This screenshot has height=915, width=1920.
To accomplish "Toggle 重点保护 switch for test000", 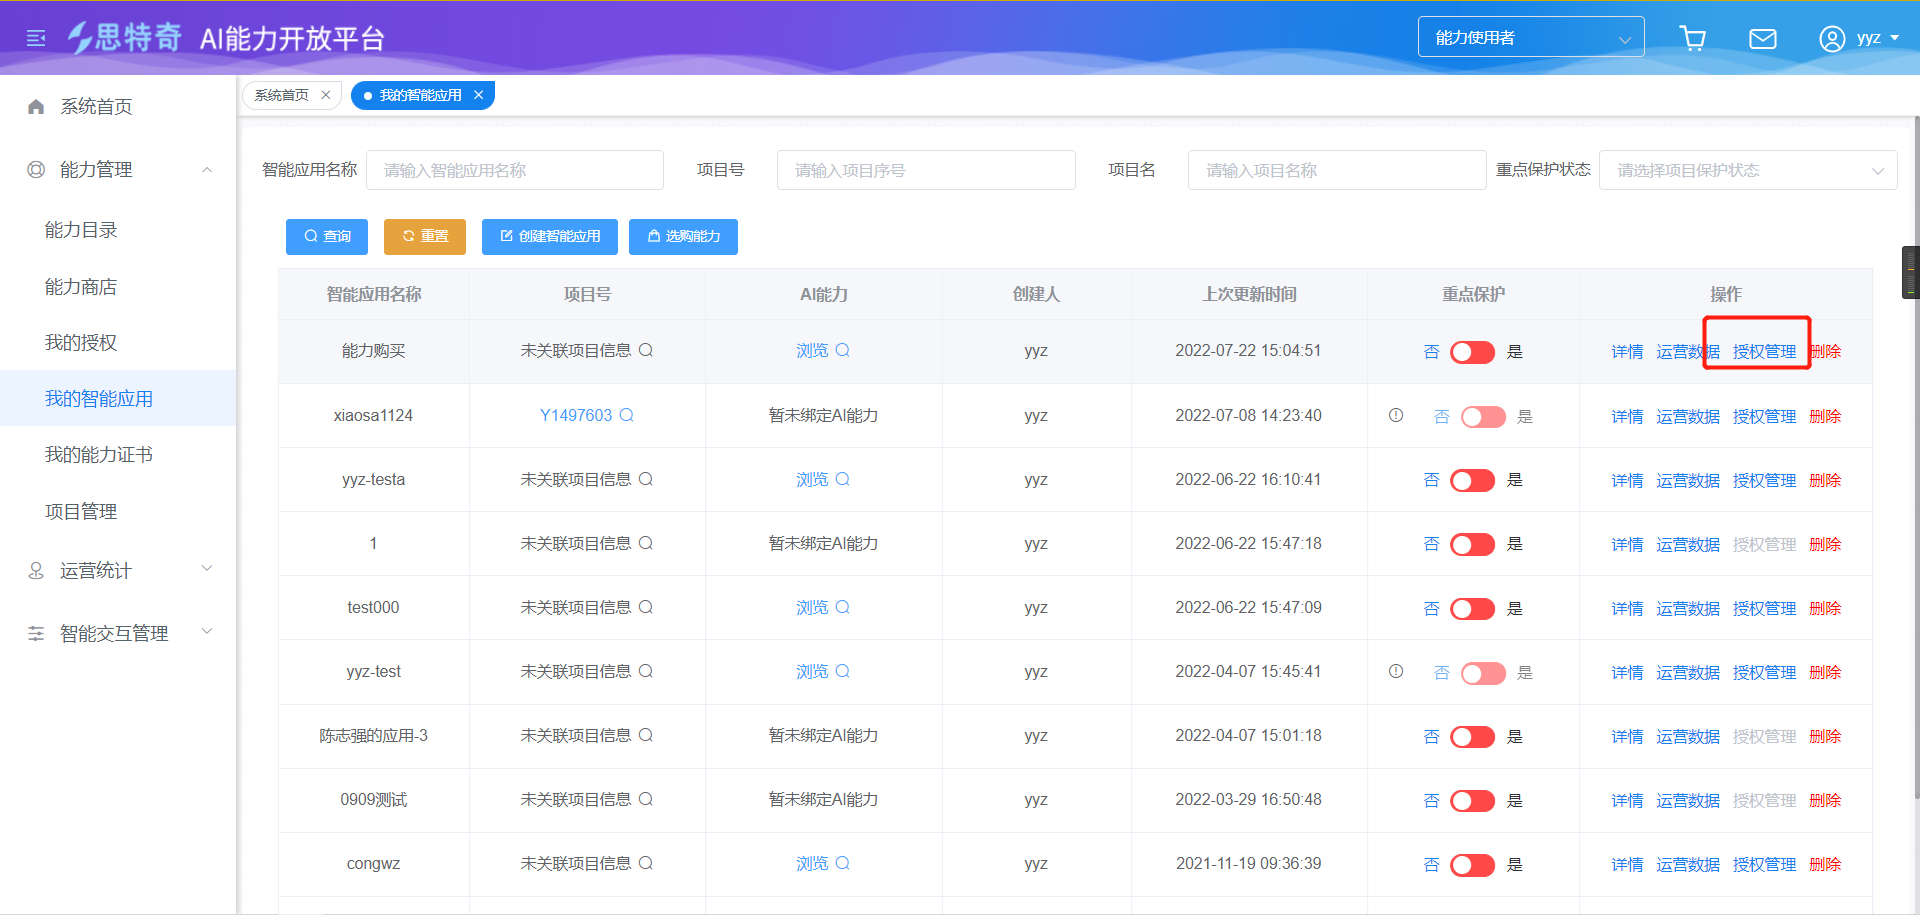I will tap(1472, 608).
